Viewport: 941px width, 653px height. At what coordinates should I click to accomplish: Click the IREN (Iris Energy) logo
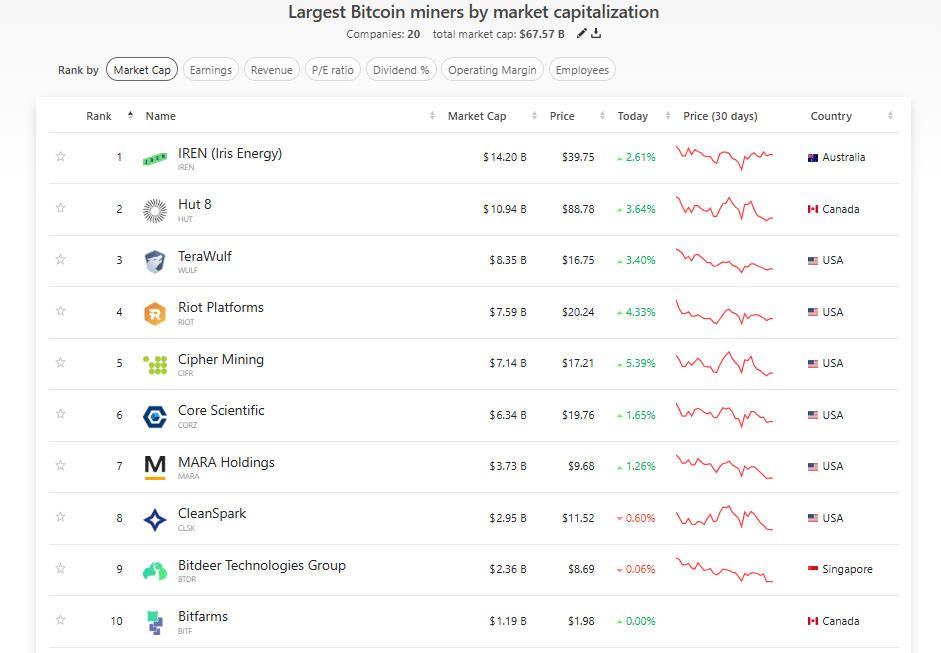point(155,159)
